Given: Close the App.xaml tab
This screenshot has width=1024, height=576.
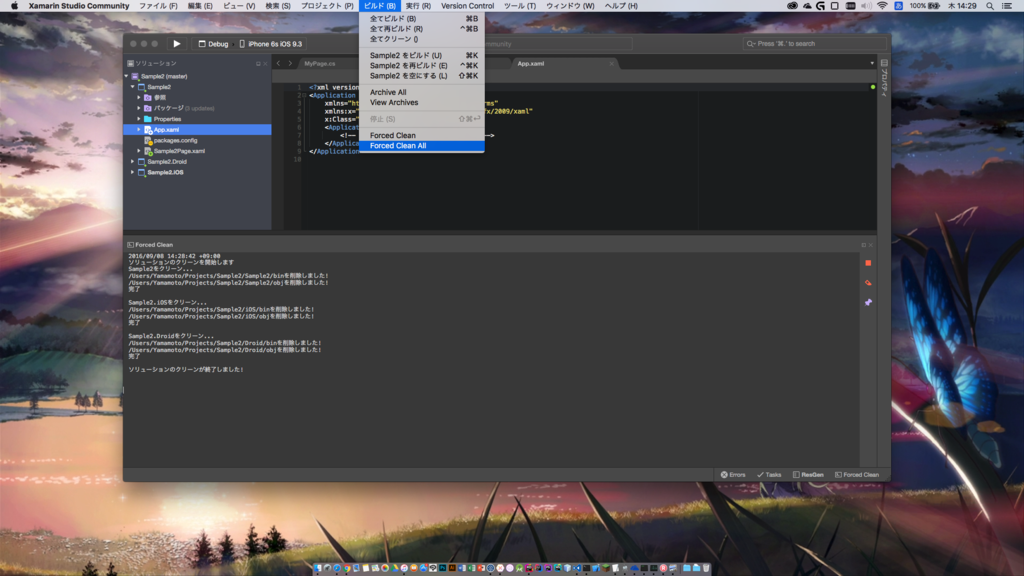Looking at the screenshot, I should coord(612,63).
